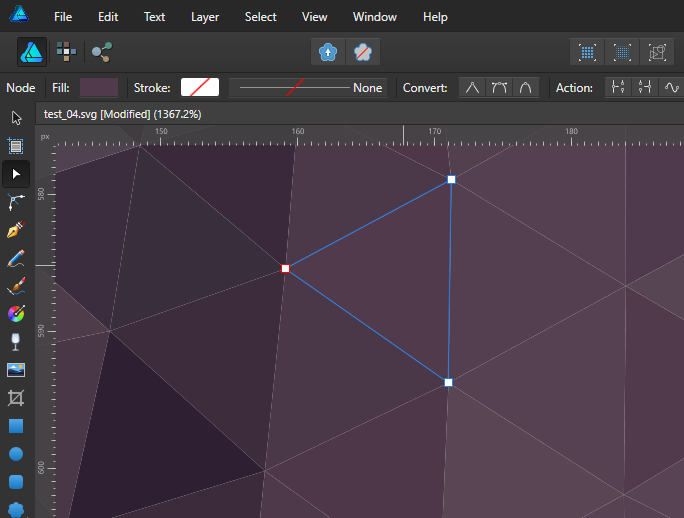Click the selected red node
Screen dimensions: 684x518
point(285,268)
